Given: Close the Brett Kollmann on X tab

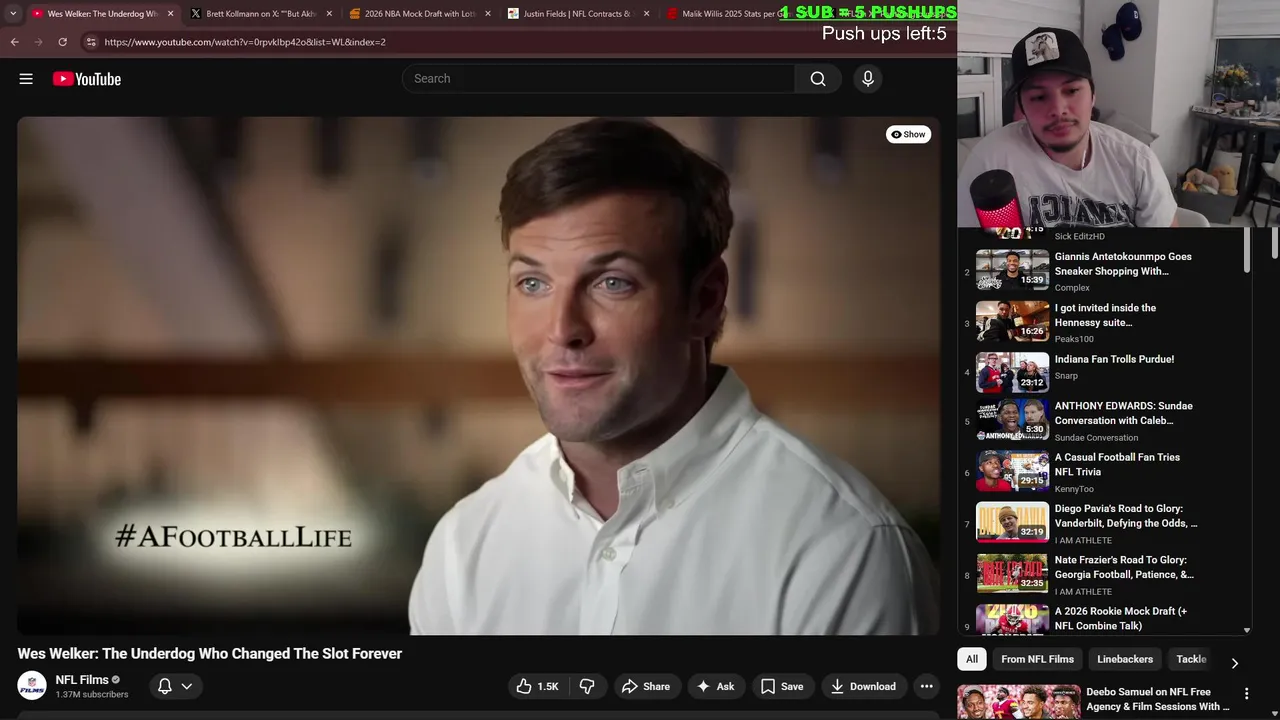Looking at the screenshot, I should point(329,14).
